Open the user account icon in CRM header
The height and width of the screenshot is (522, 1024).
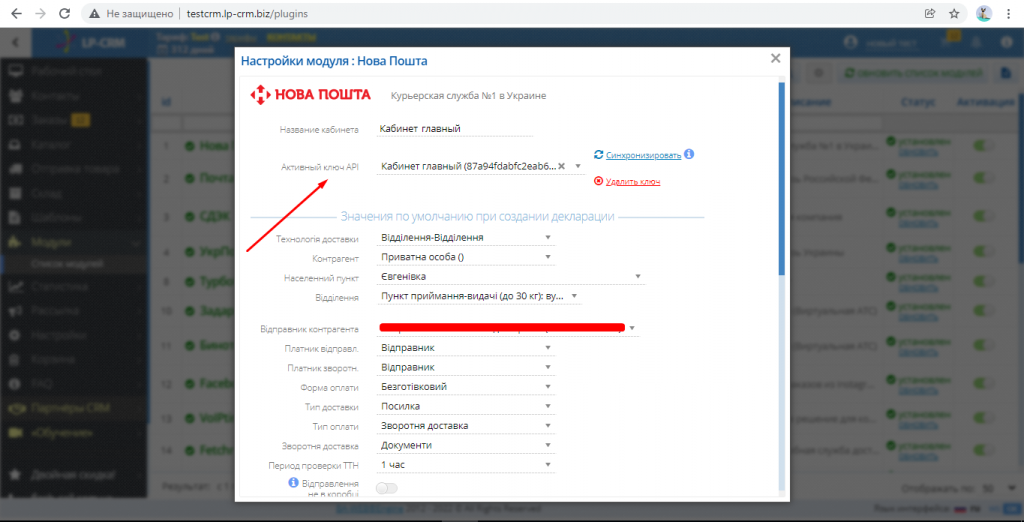[x=850, y=42]
